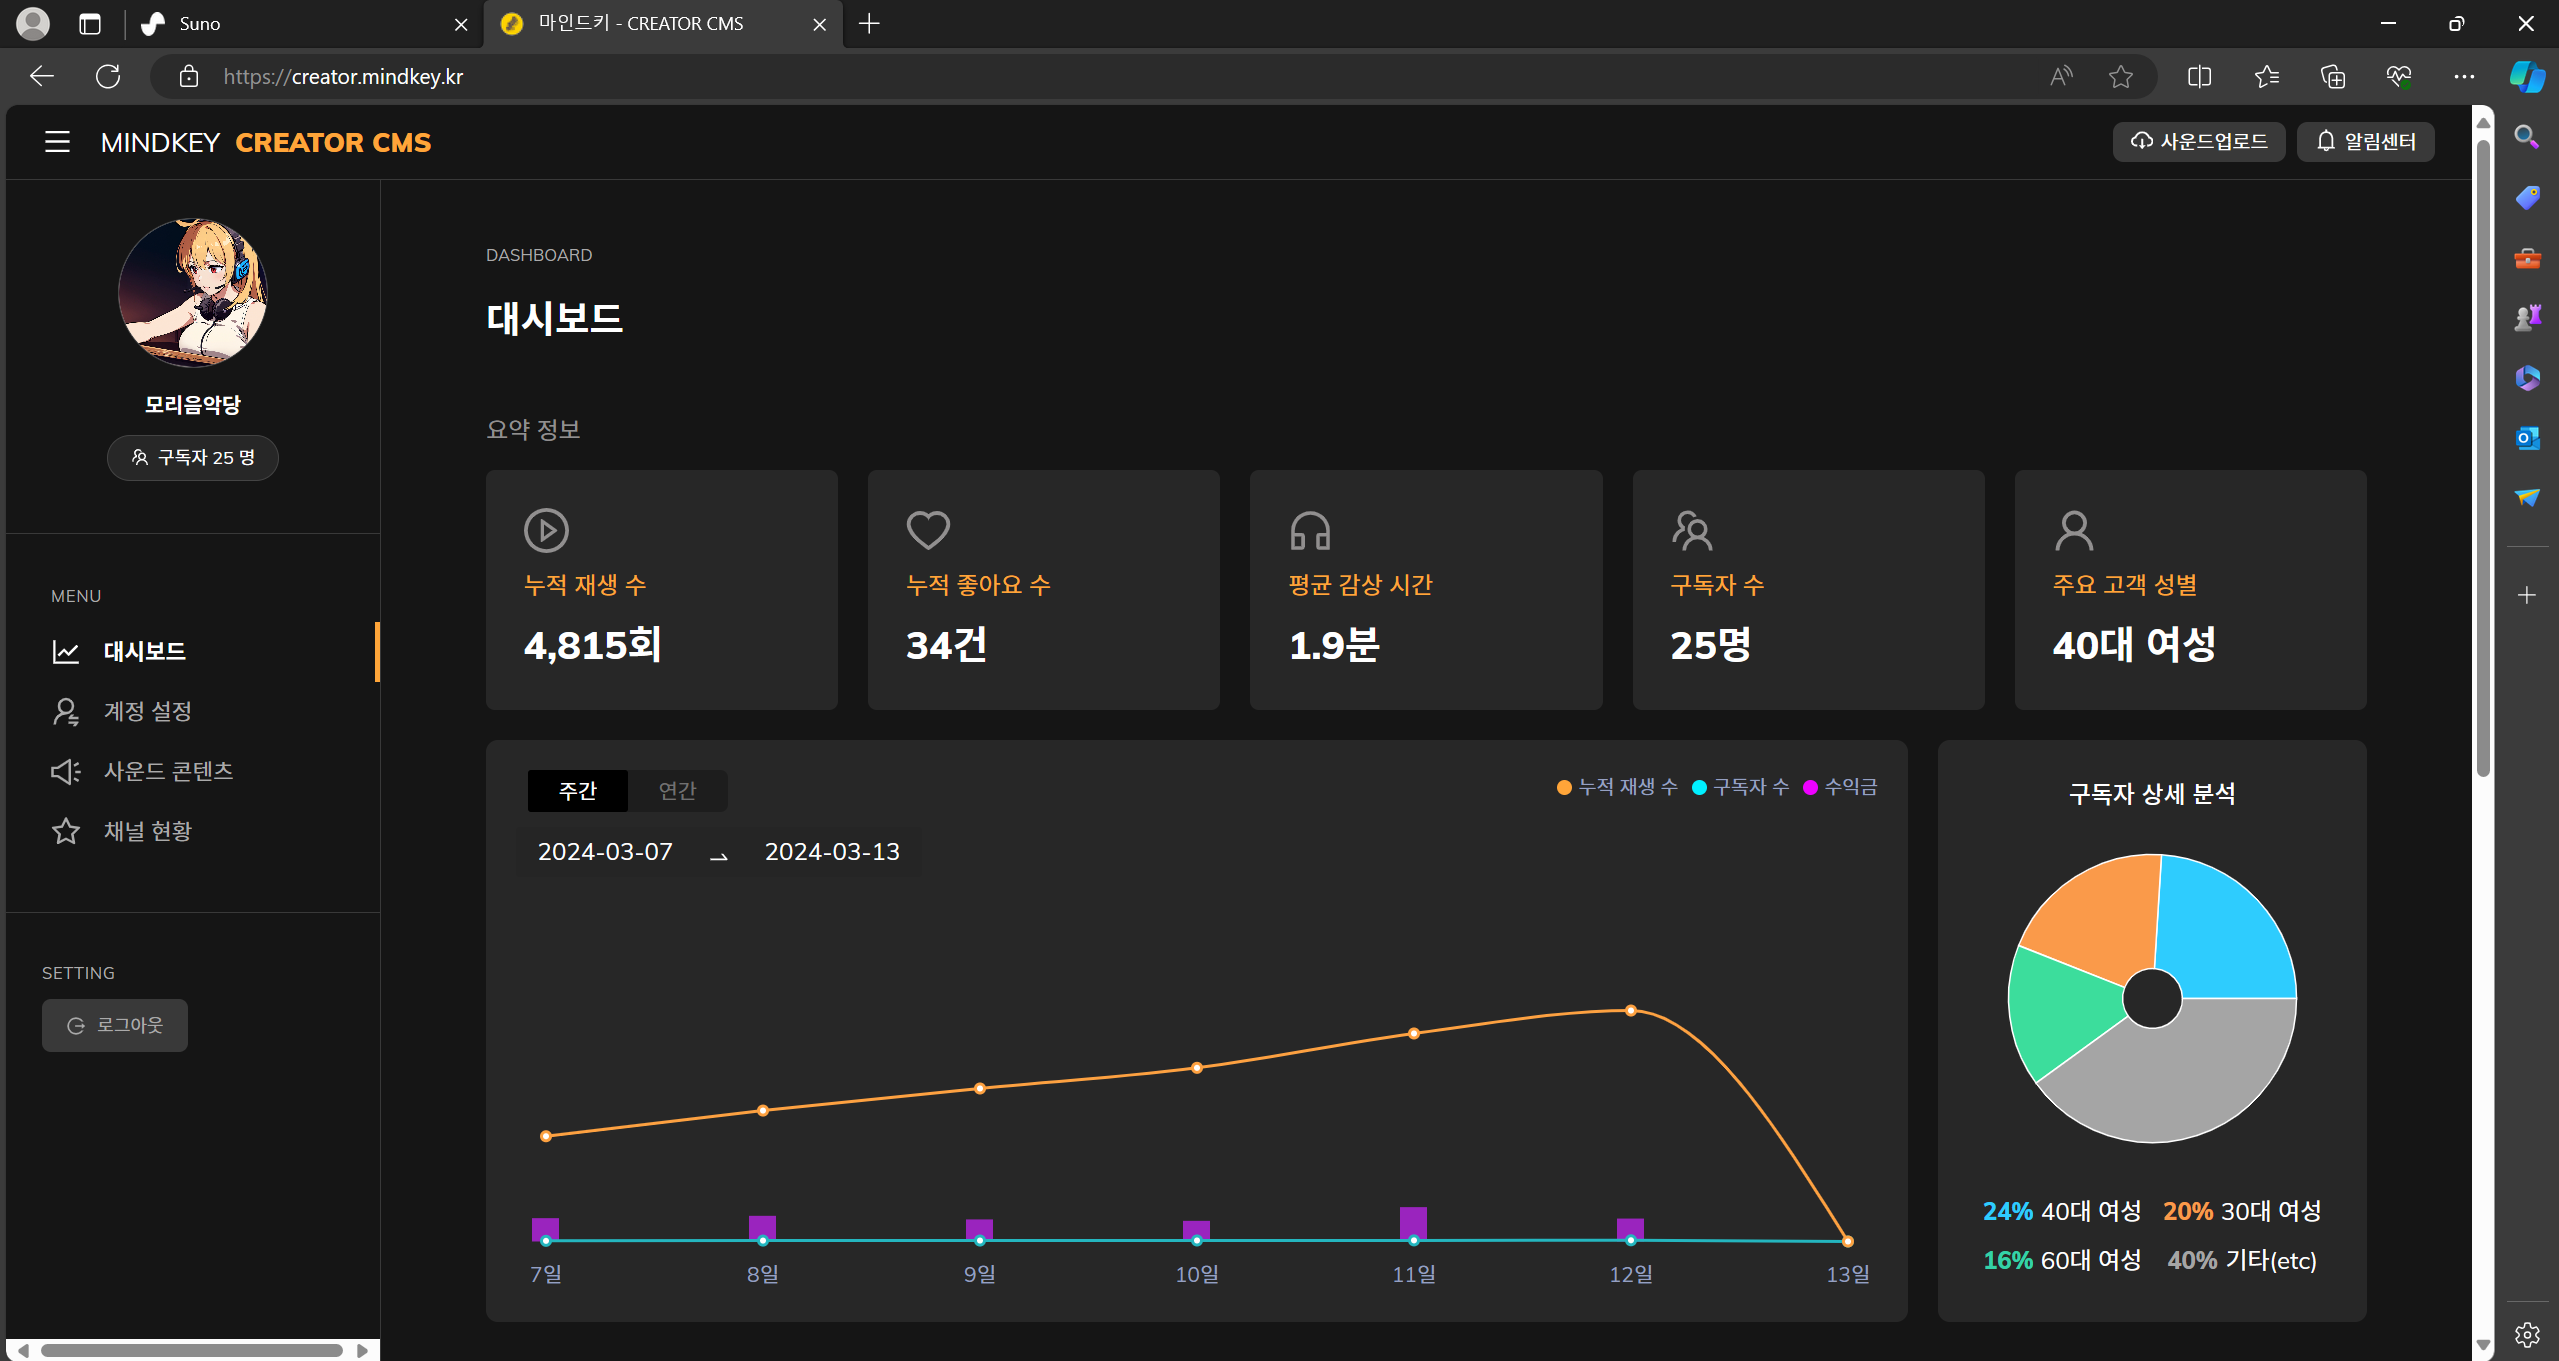Open the end date 2024-03-13 picker
The image size is (2559, 1361).
point(832,852)
